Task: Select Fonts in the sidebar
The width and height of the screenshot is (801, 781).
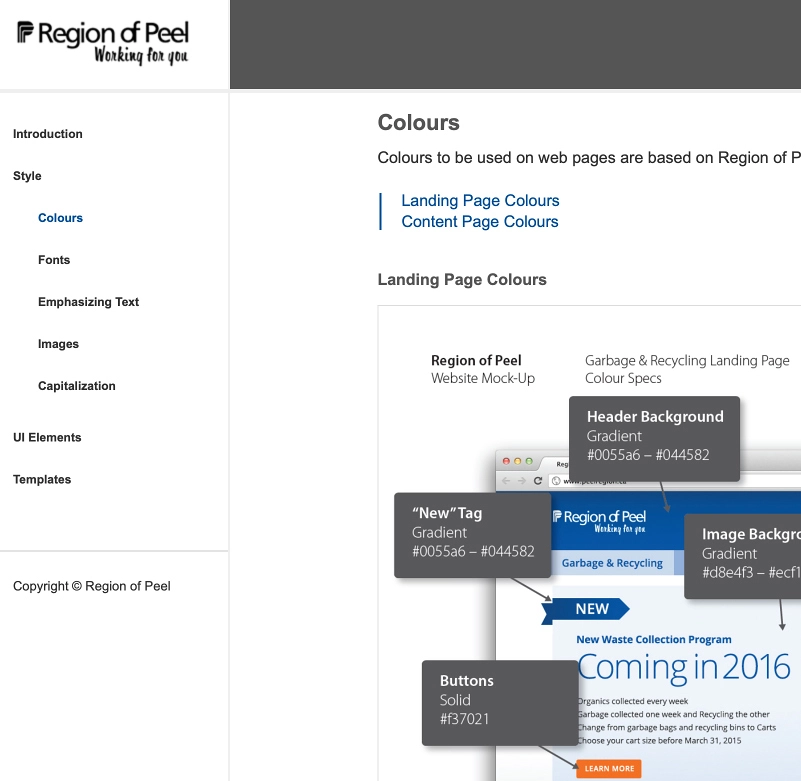Action: pos(54,259)
